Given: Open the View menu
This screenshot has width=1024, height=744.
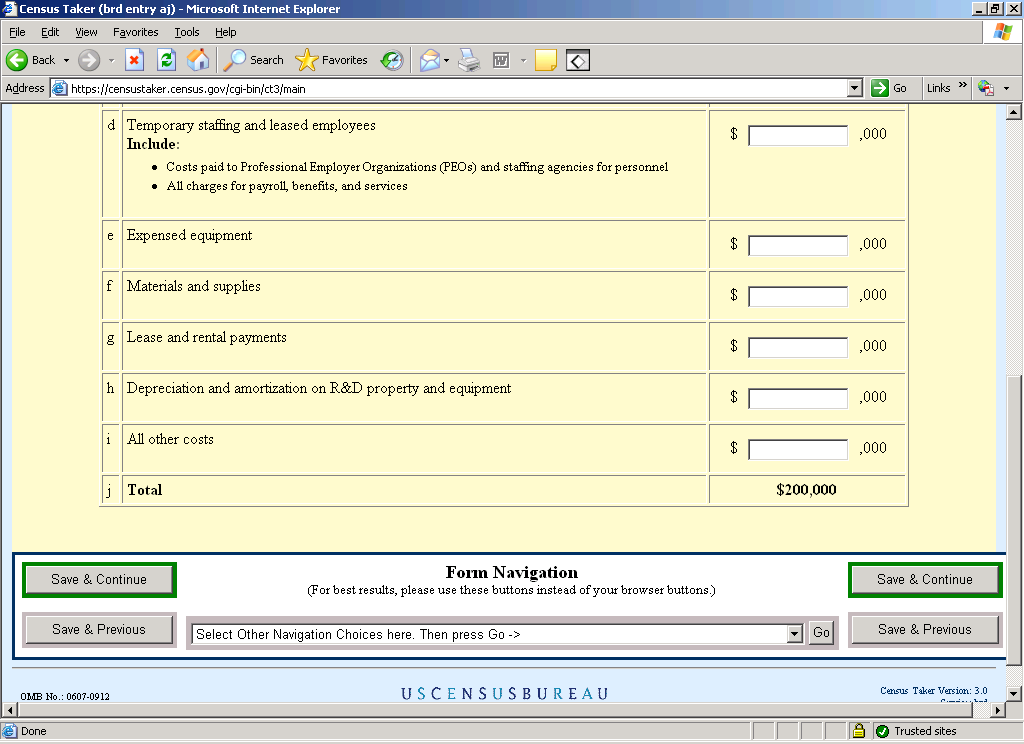Looking at the screenshot, I should click(86, 32).
